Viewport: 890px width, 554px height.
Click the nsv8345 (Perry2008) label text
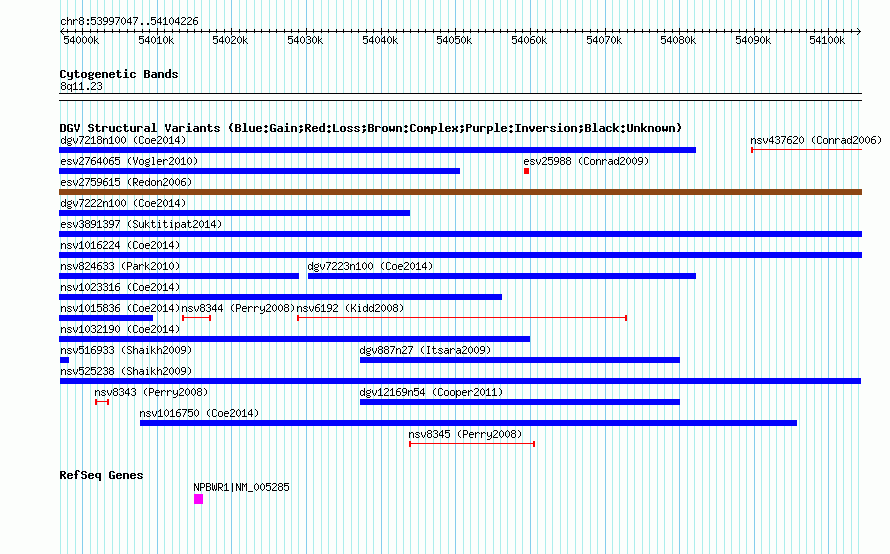coord(465,434)
